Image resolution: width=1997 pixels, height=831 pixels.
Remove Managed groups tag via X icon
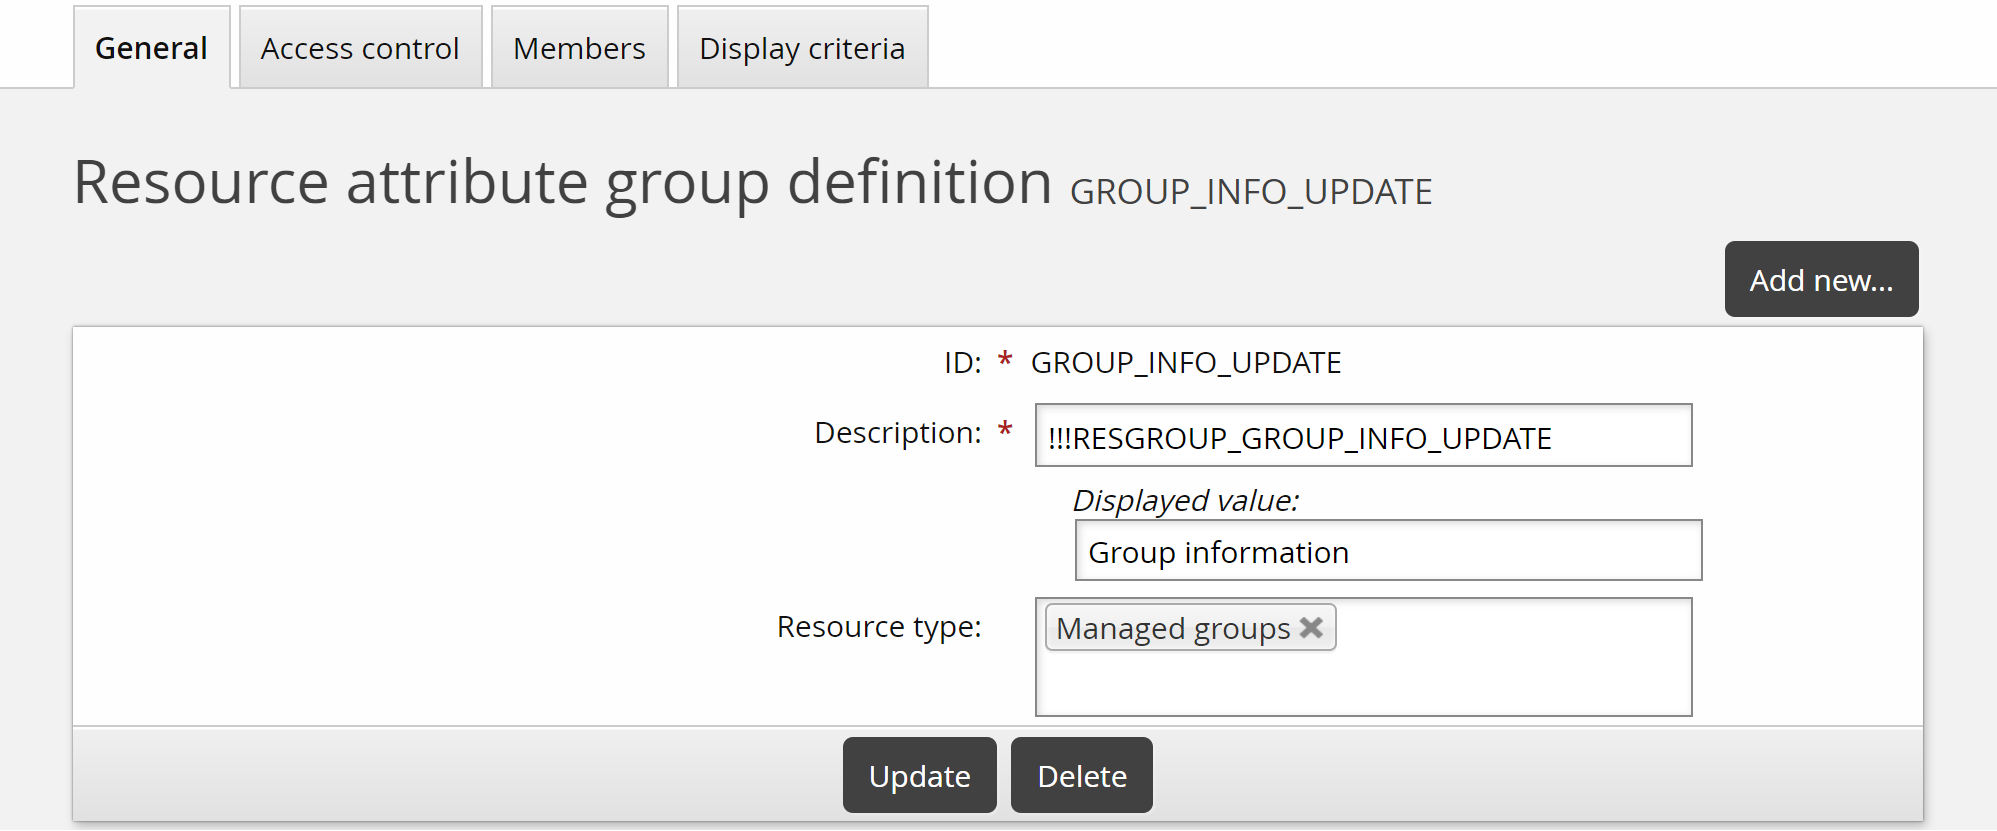pyautogui.click(x=1311, y=627)
